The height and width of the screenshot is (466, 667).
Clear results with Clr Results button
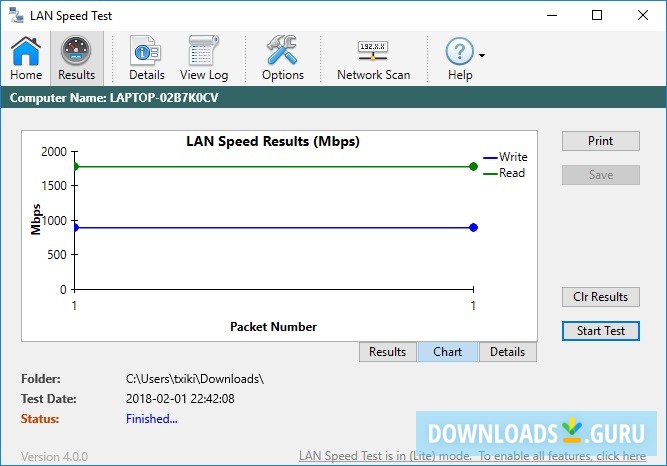tap(601, 297)
